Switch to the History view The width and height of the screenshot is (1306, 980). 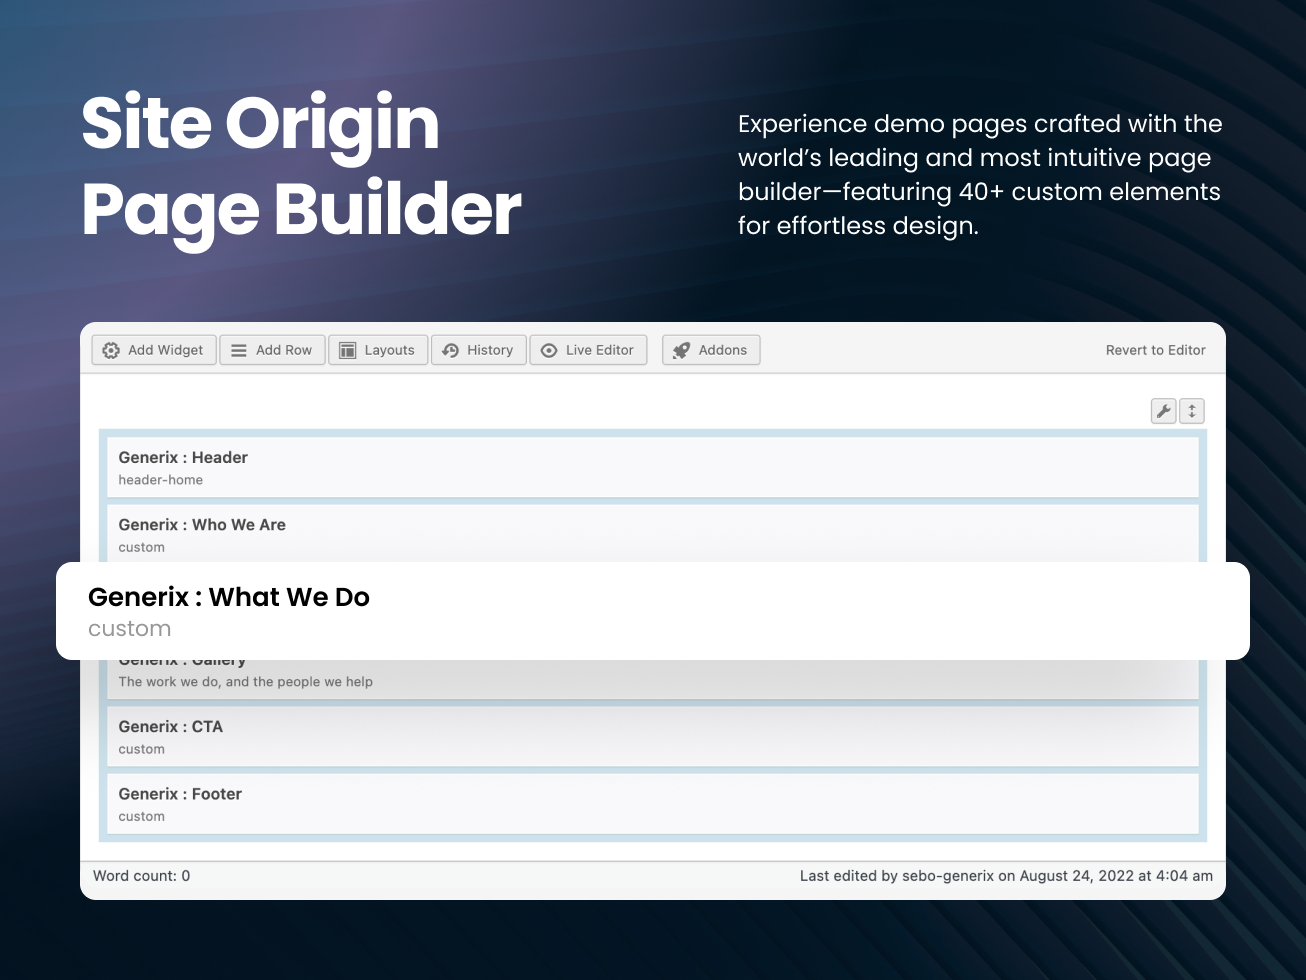point(478,350)
